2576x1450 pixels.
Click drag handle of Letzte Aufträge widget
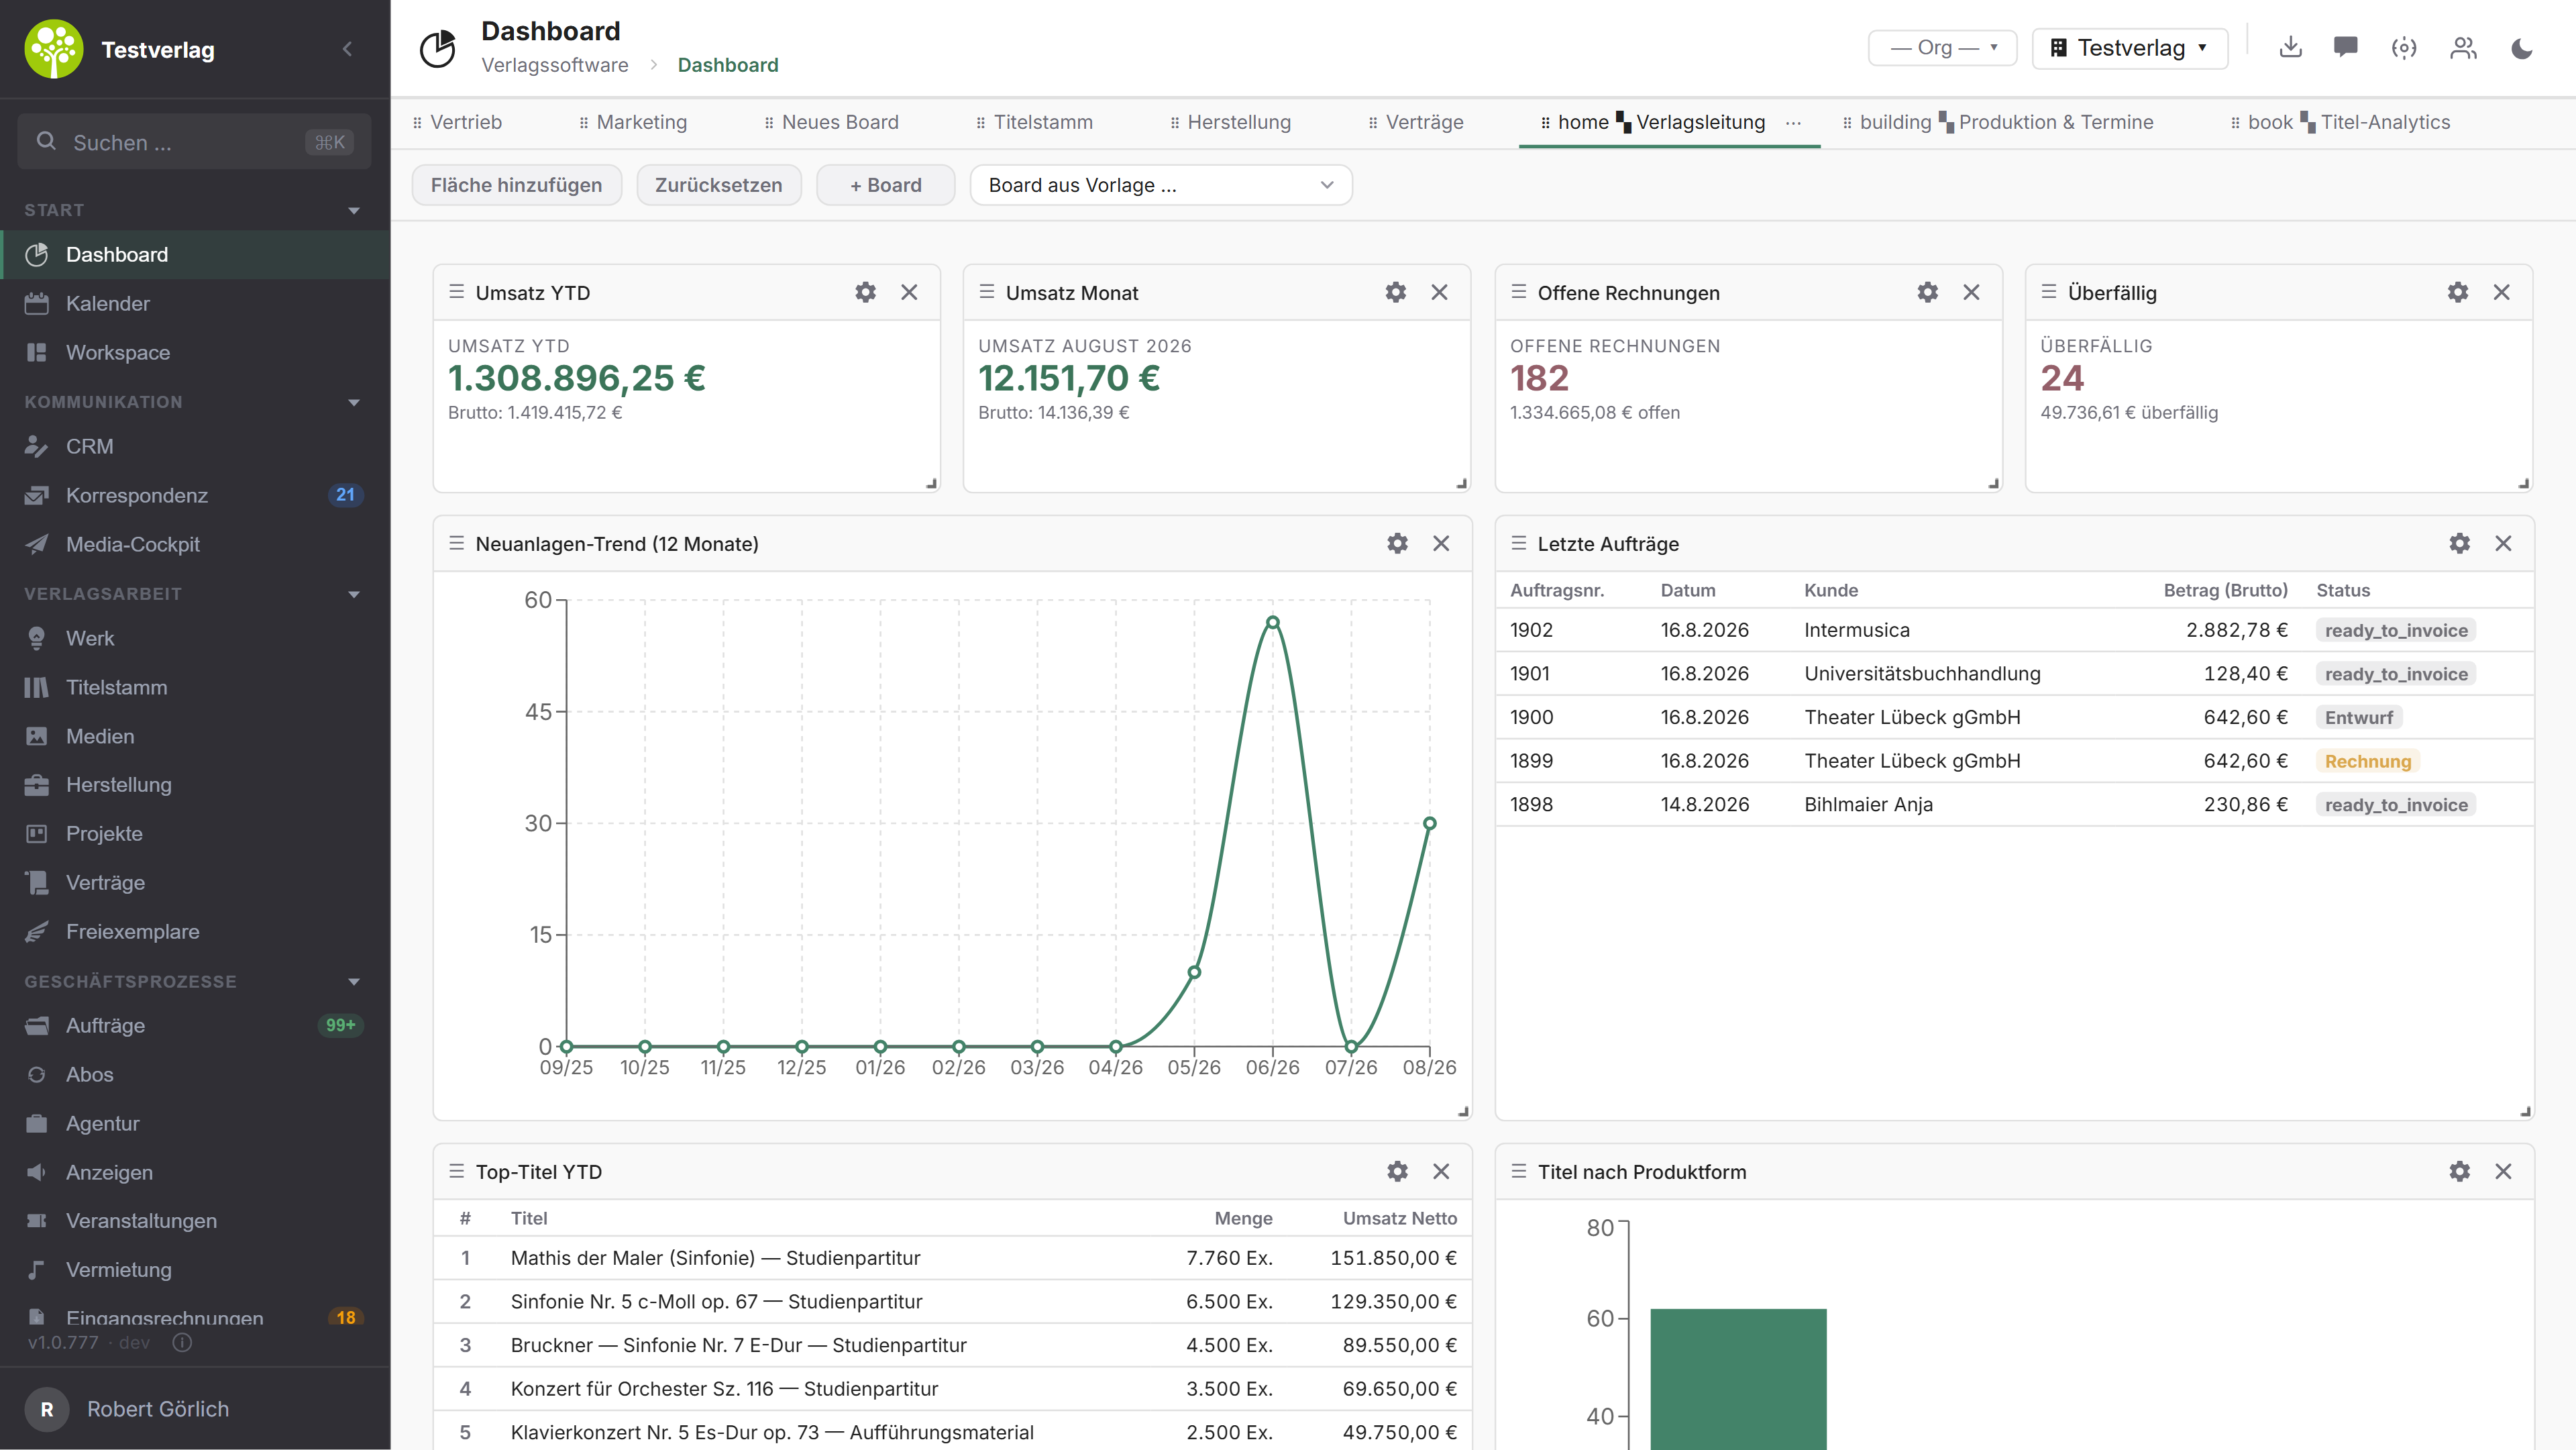(x=1519, y=543)
